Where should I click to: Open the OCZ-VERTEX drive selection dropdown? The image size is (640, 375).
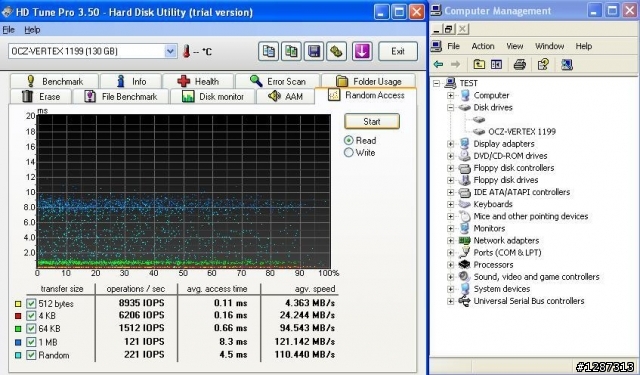click(171, 51)
